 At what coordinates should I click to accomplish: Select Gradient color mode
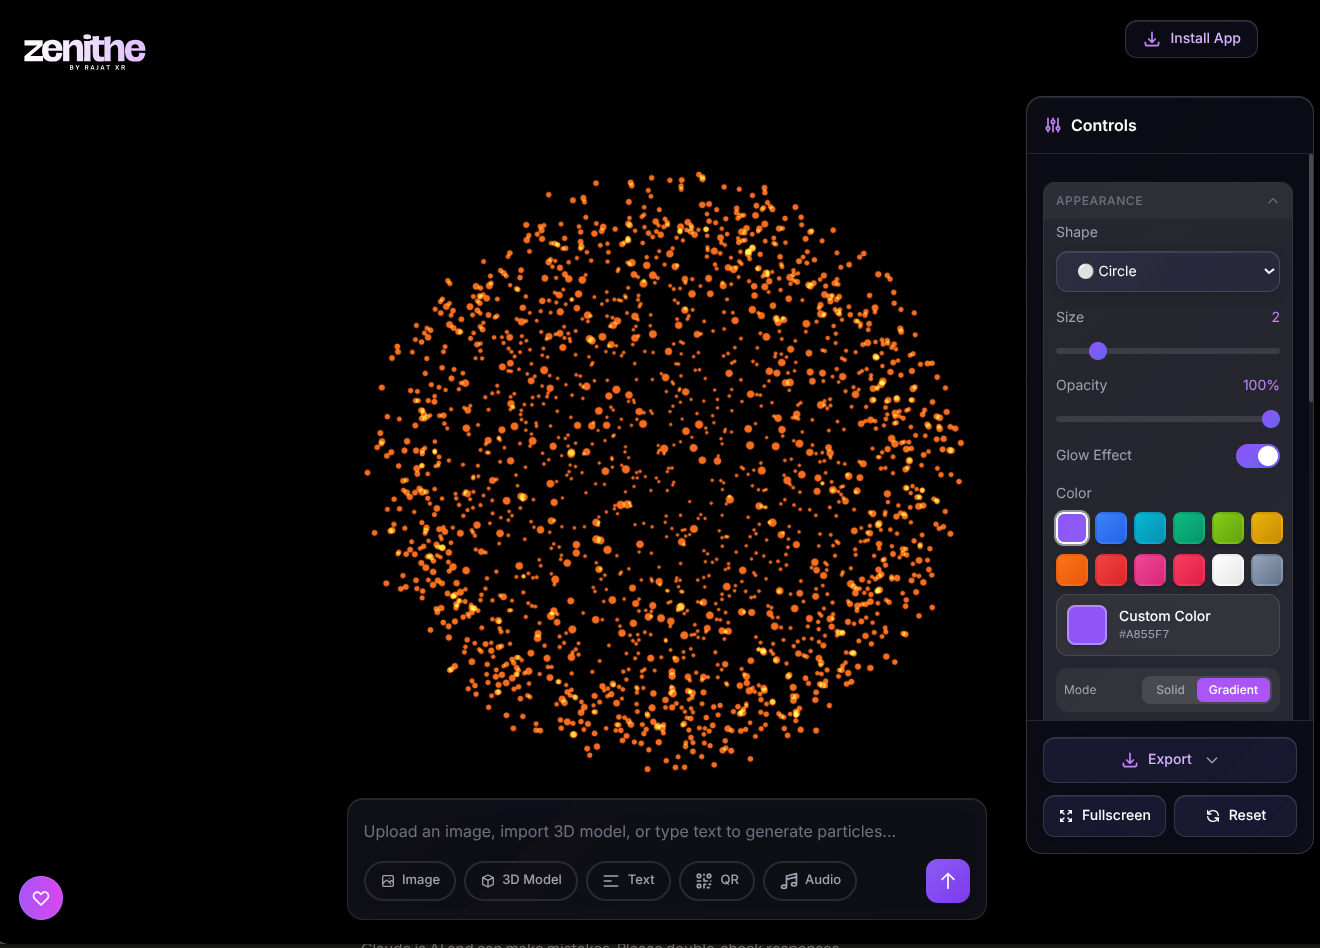pos(1233,690)
